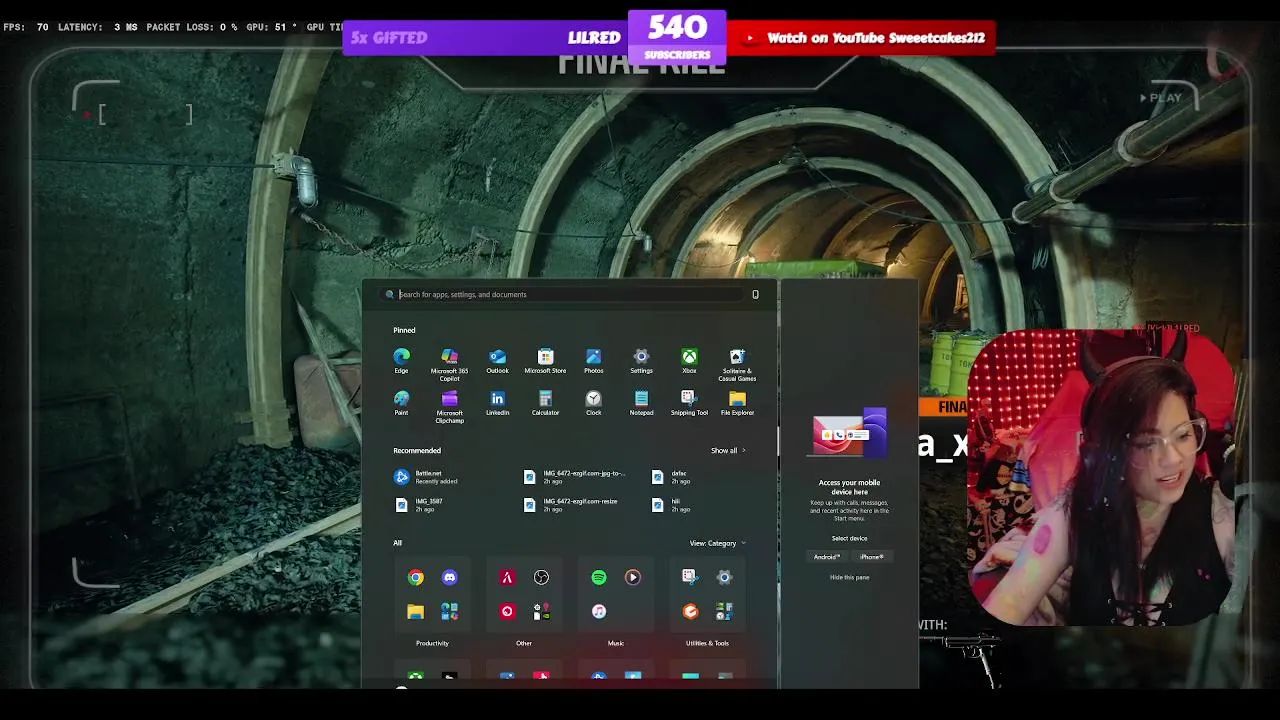Click the streamer webcam overlay
The image size is (1280, 720).
1102,478
